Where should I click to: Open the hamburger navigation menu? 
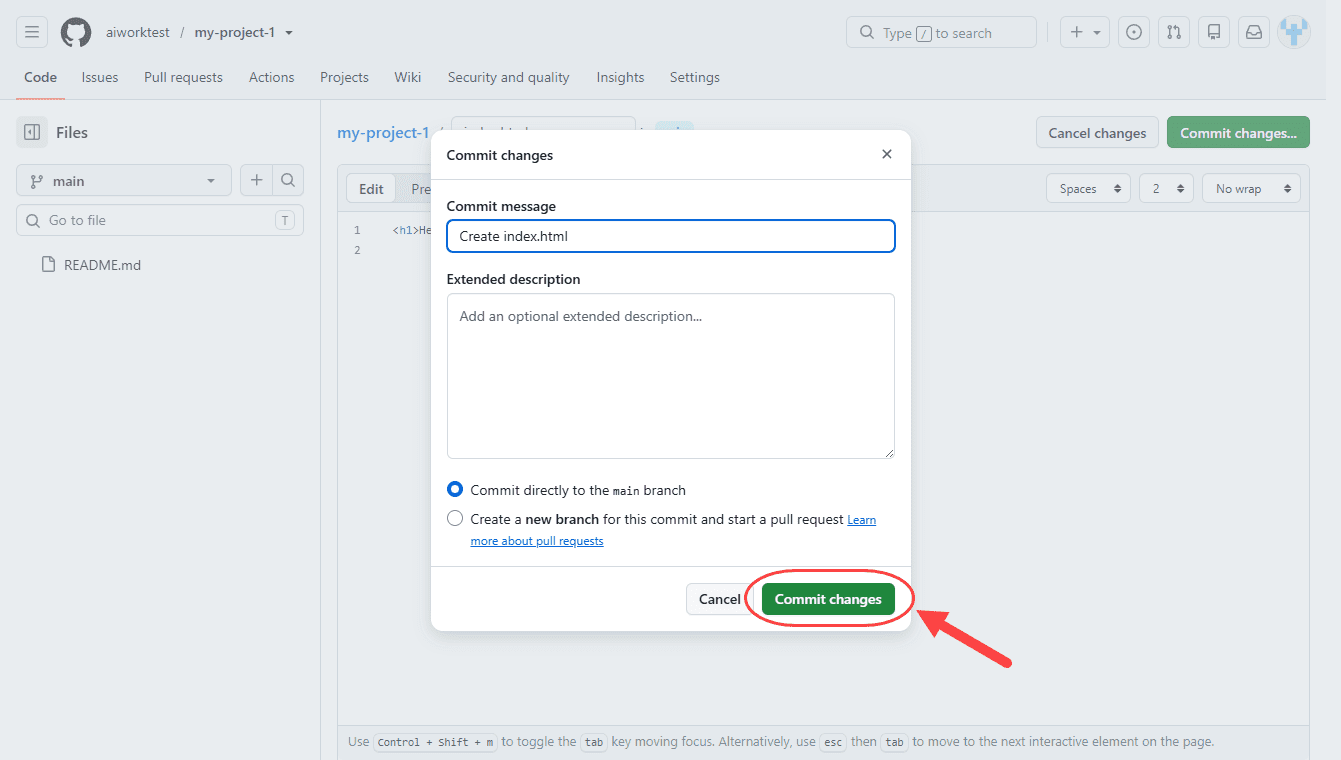tap(32, 32)
